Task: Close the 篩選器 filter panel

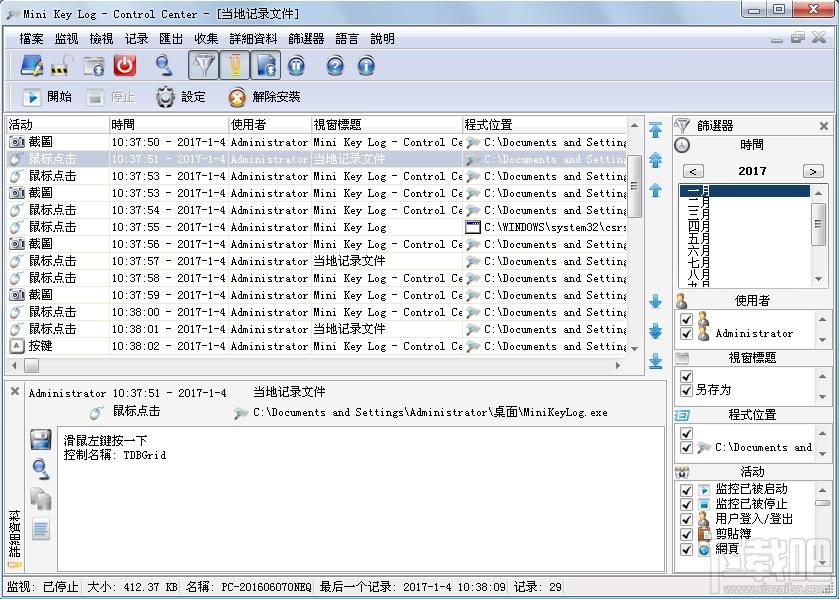Action: (824, 126)
